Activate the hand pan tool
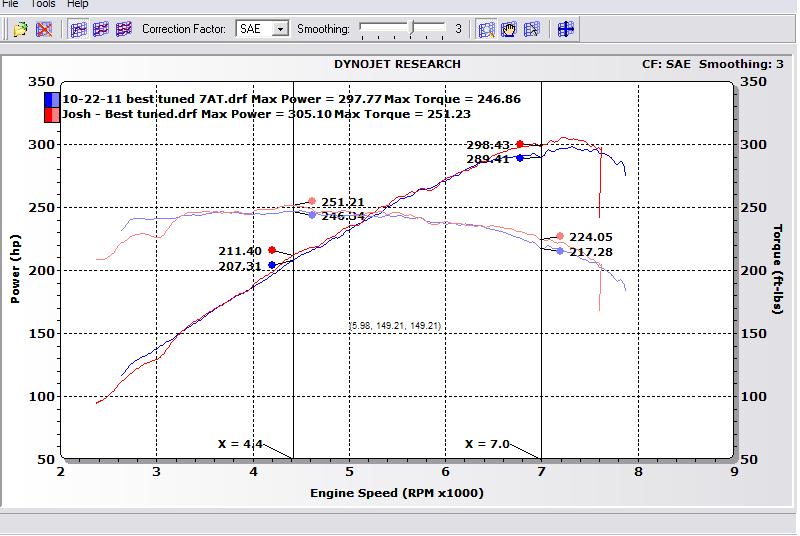The image size is (800, 536). (509, 29)
